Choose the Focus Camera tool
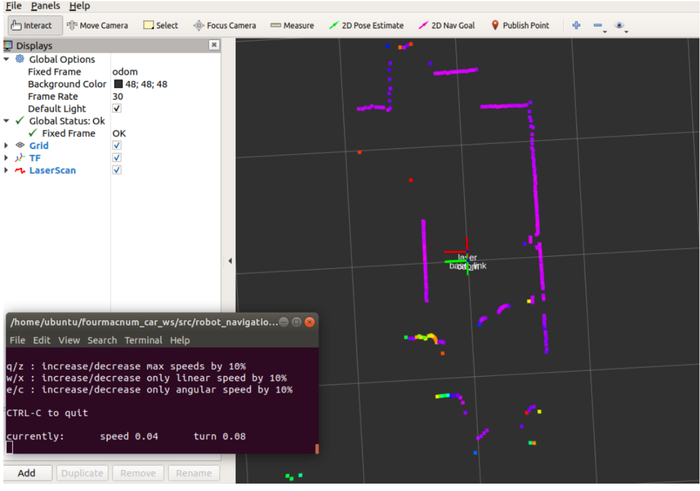700x491 pixels. point(225,25)
